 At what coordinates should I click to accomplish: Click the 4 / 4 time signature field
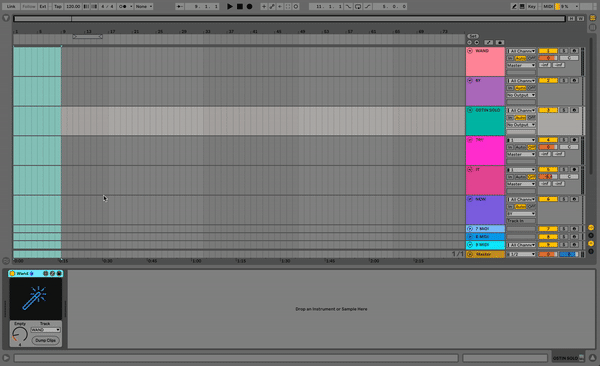tap(107, 7)
